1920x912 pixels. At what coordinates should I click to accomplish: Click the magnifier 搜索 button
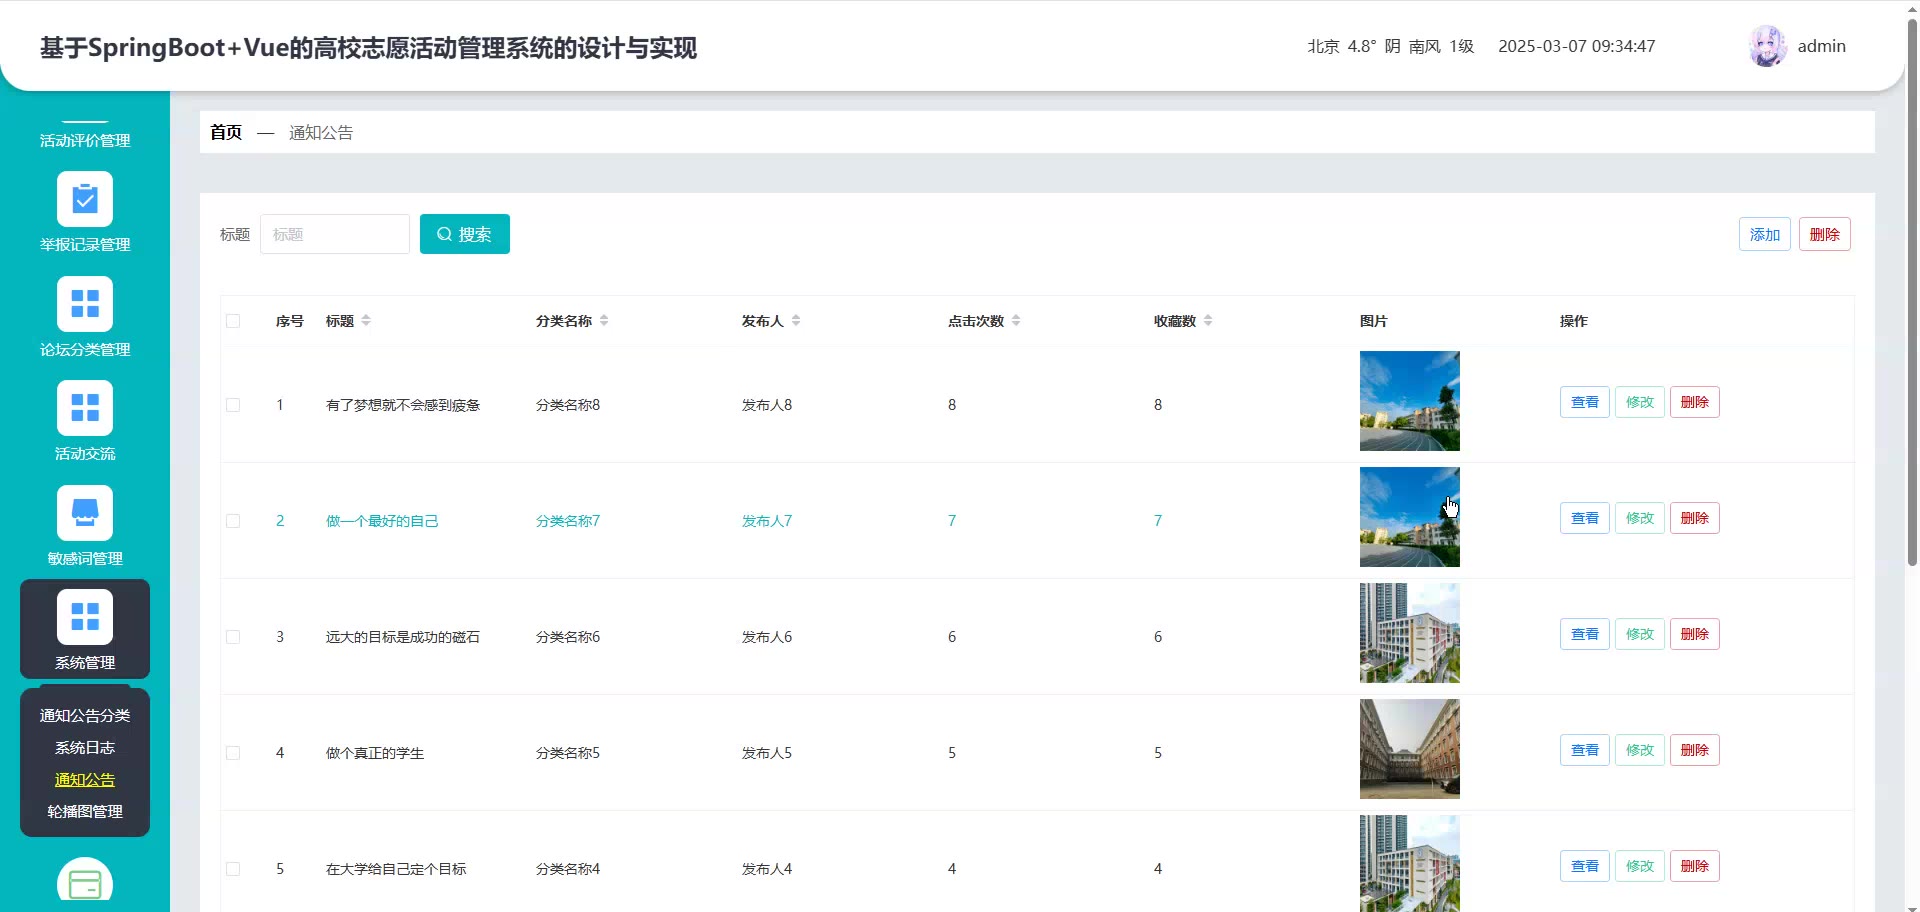(x=464, y=234)
